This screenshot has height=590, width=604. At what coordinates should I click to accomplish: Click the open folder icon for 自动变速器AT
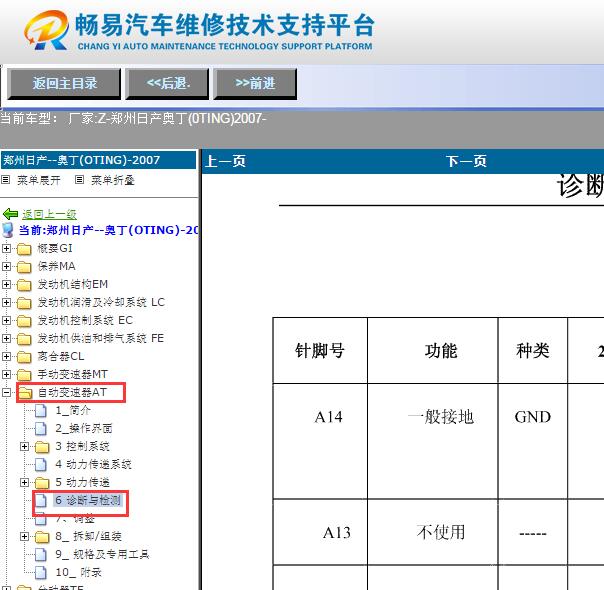[x=25, y=392]
